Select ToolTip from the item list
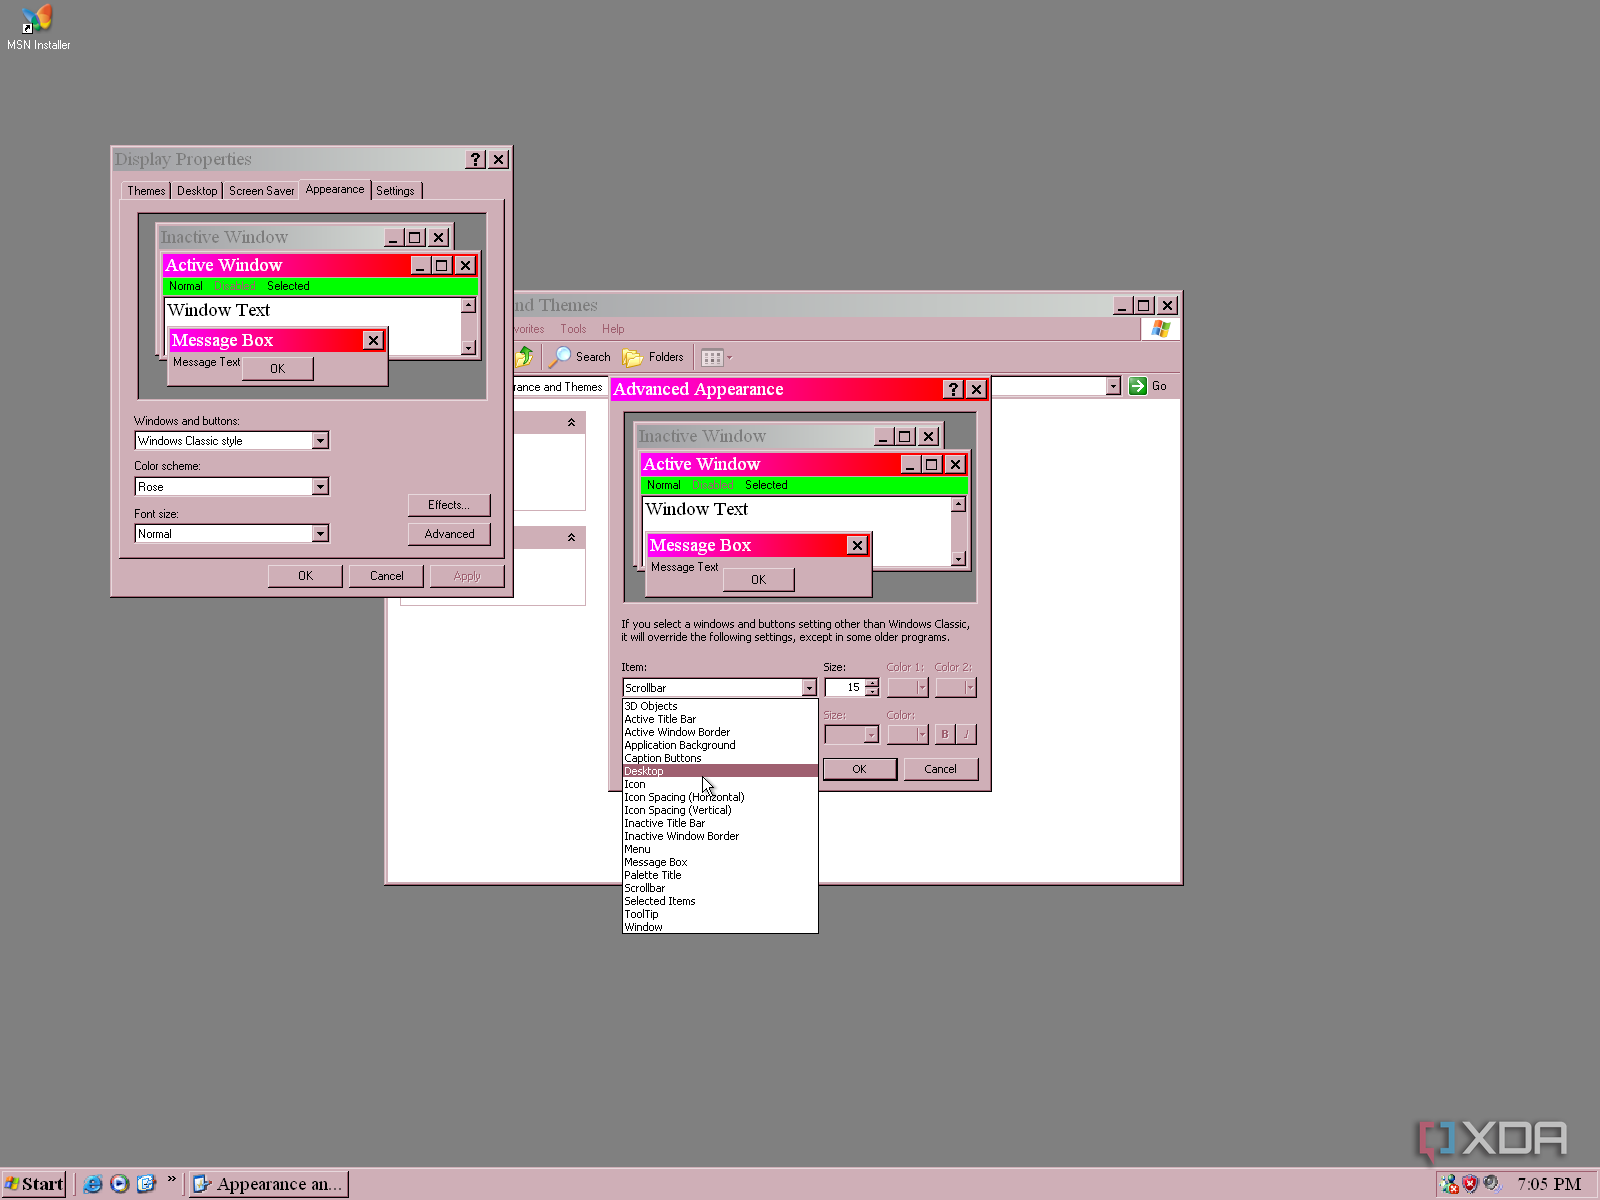The width and height of the screenshot is (1600, 1200). click(720, 914)
